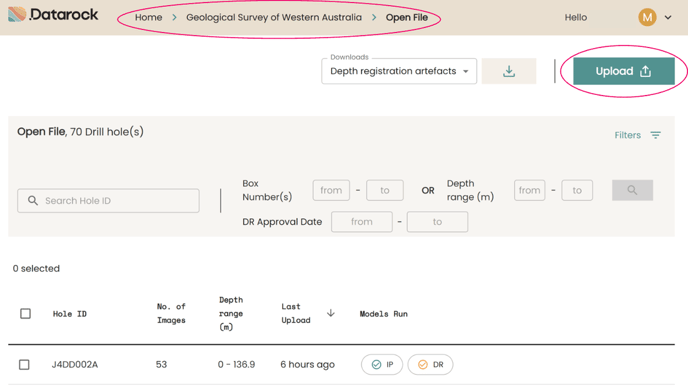Click the user avatar M
Viewport: 688px width, 388px height.
pyautogui.click(x=647, y=18)
